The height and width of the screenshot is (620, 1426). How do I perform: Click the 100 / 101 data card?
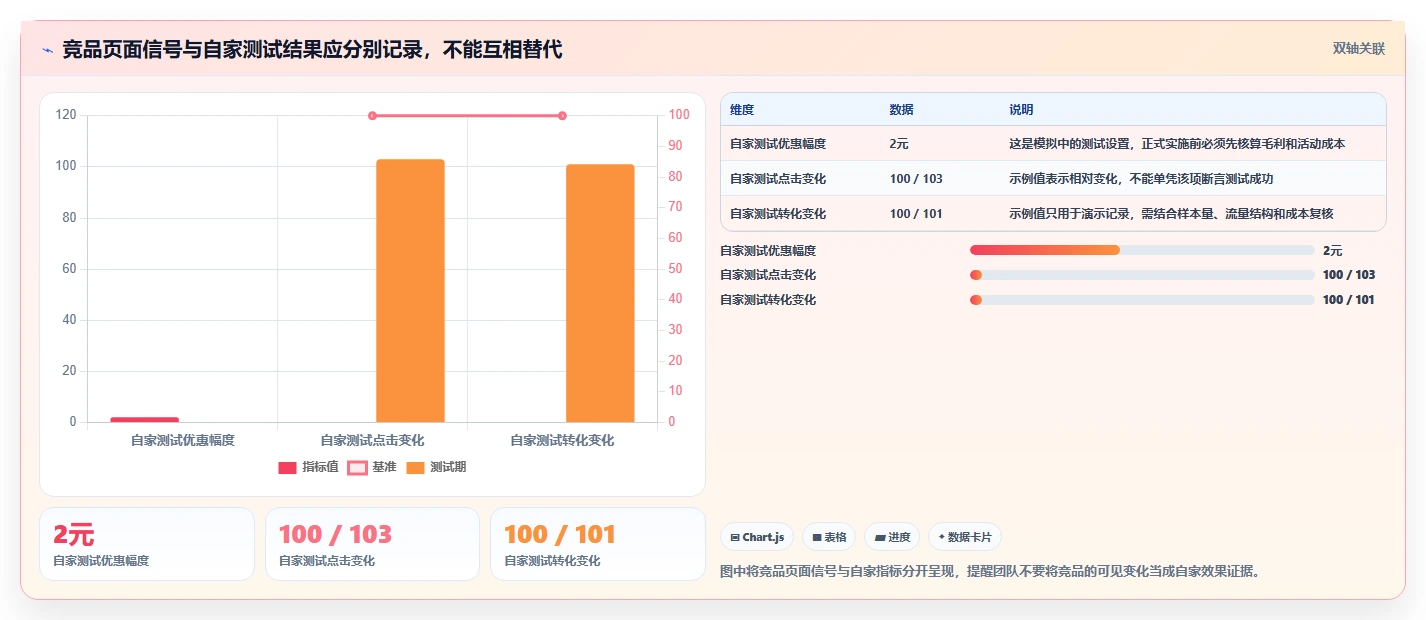(598, 544)
